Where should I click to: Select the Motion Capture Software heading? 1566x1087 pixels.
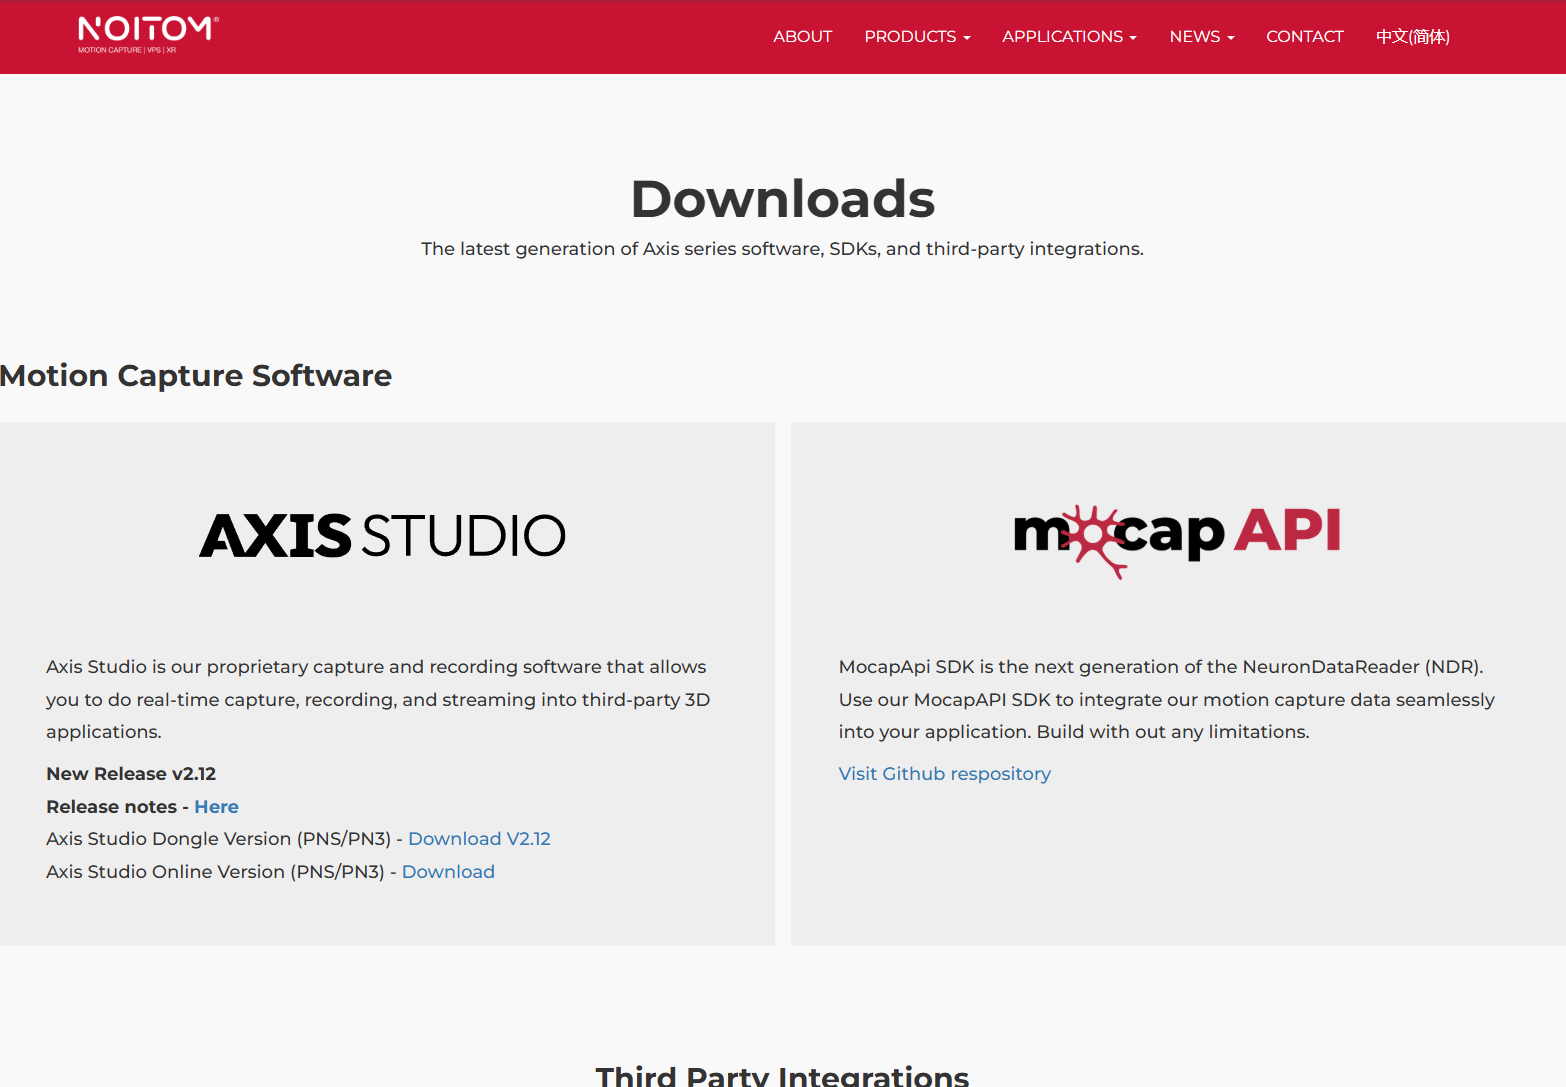(196, 376)
